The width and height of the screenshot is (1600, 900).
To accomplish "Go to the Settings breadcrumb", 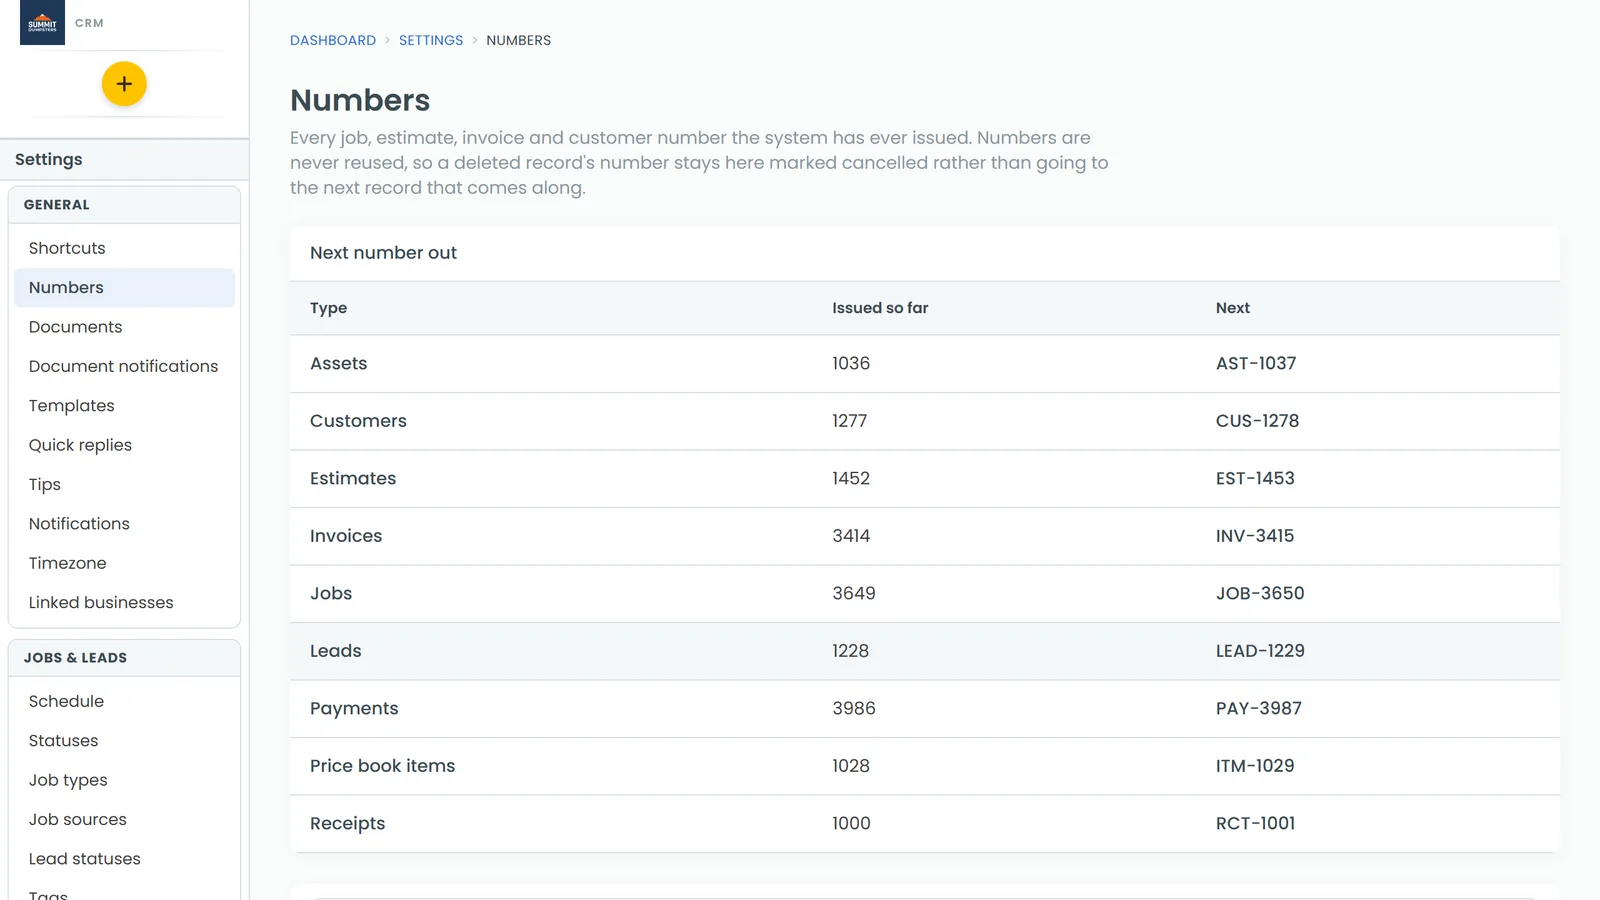I will (x=431, y=40).
